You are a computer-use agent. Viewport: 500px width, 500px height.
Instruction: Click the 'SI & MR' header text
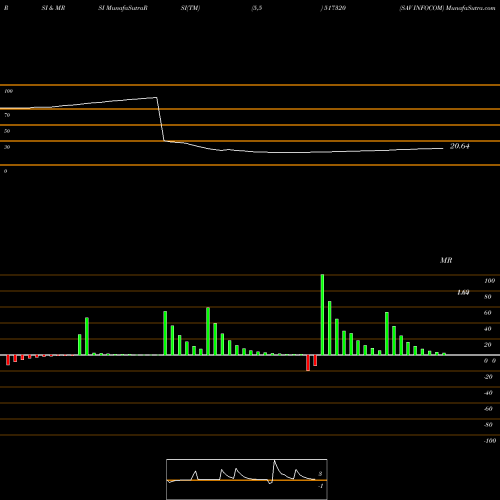tap(53, 8)
